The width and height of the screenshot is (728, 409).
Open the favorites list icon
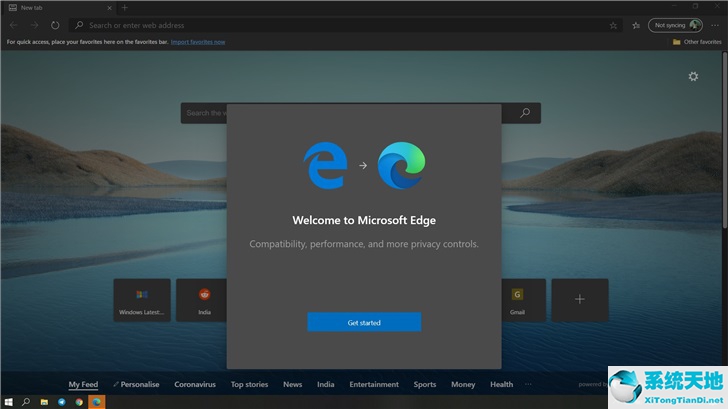tap(636, 26)
